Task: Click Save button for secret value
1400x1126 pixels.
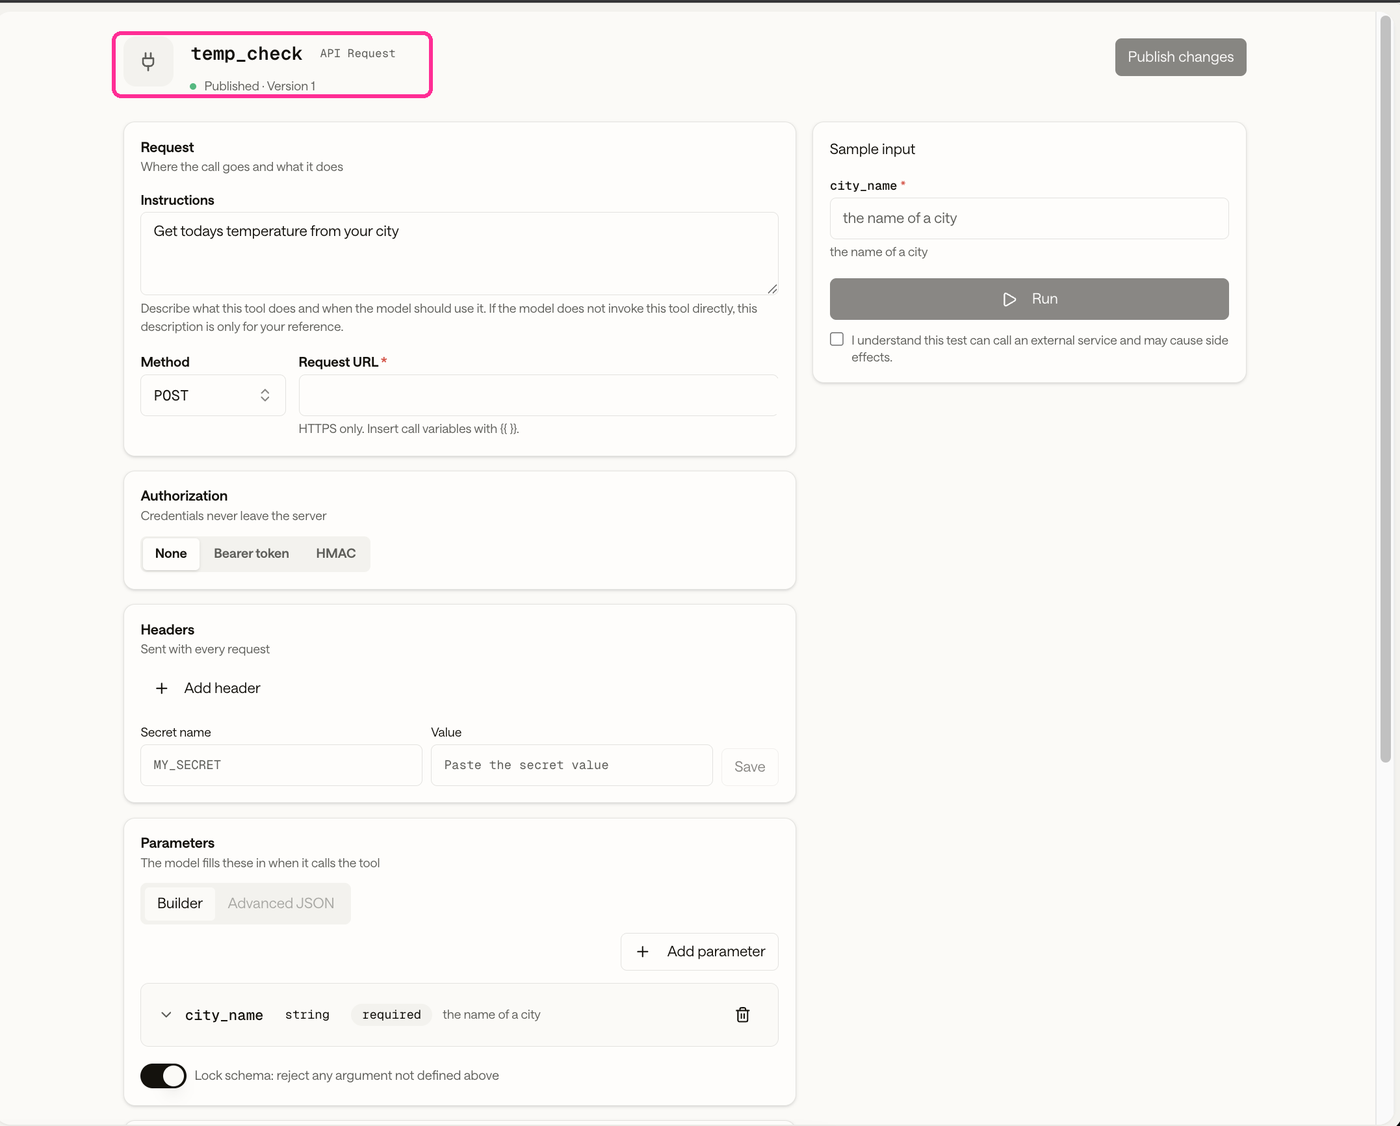Action: [x=750, y=767]
